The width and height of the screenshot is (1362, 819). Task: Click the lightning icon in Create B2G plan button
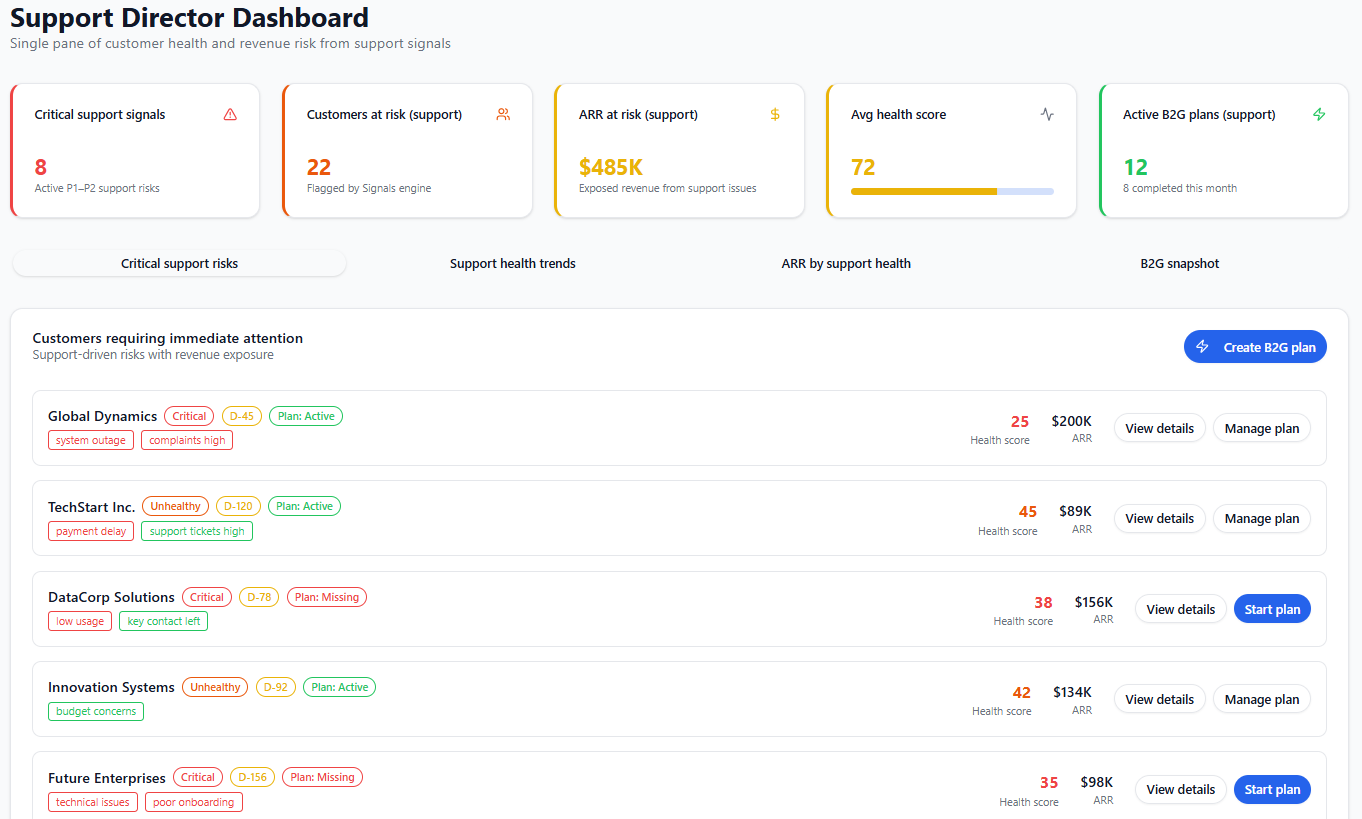(1203, 347)
